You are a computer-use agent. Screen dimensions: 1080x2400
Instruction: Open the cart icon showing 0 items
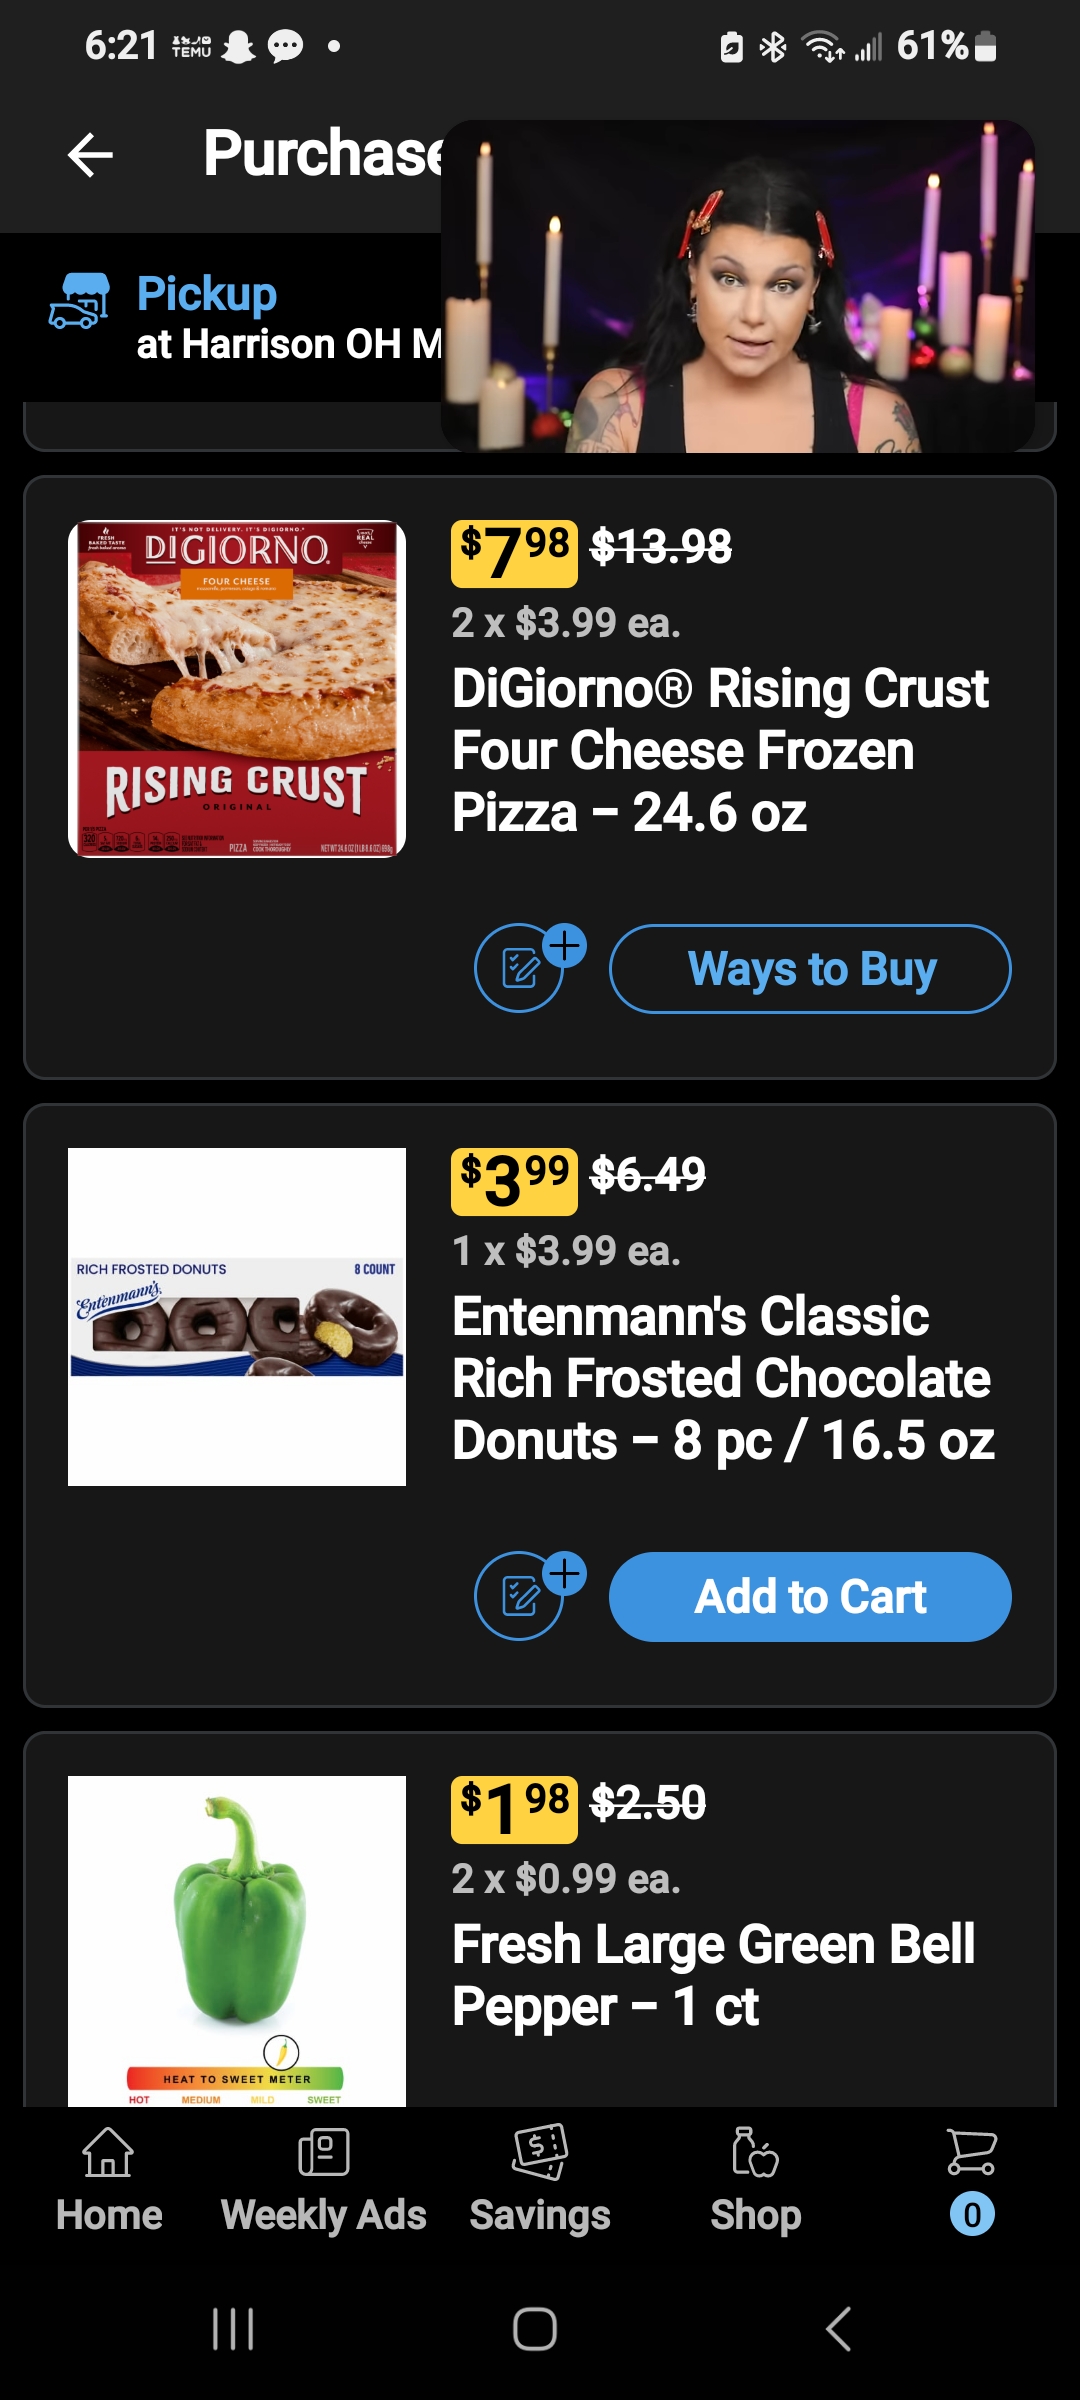[971, 2180]
